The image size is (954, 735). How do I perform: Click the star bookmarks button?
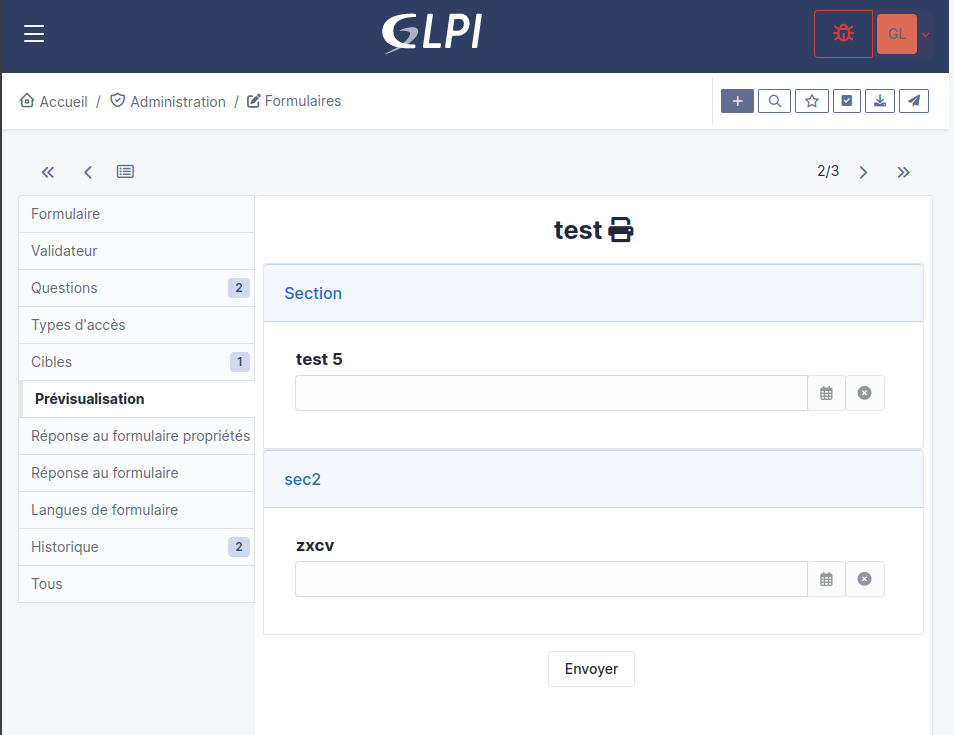click(x=812, y=101)
